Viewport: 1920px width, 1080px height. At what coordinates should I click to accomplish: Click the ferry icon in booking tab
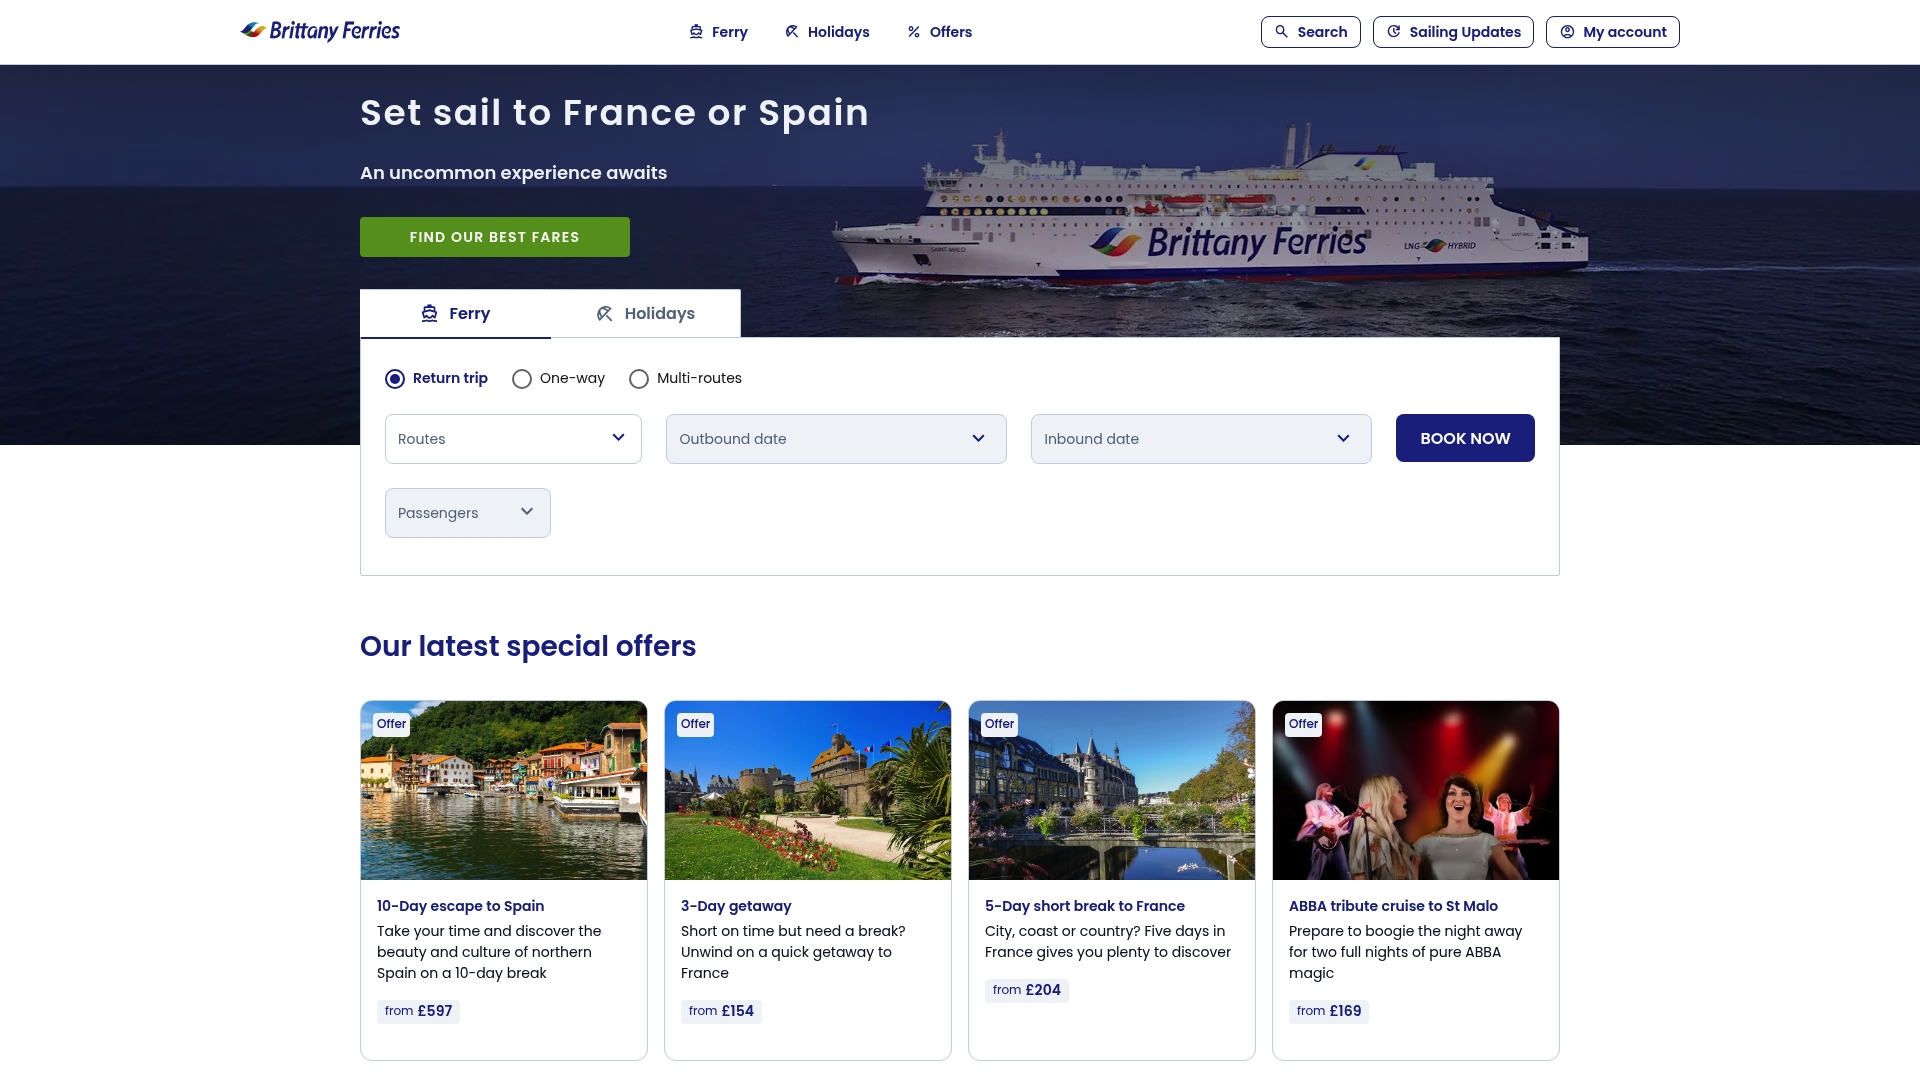click(x=429, y=314)
